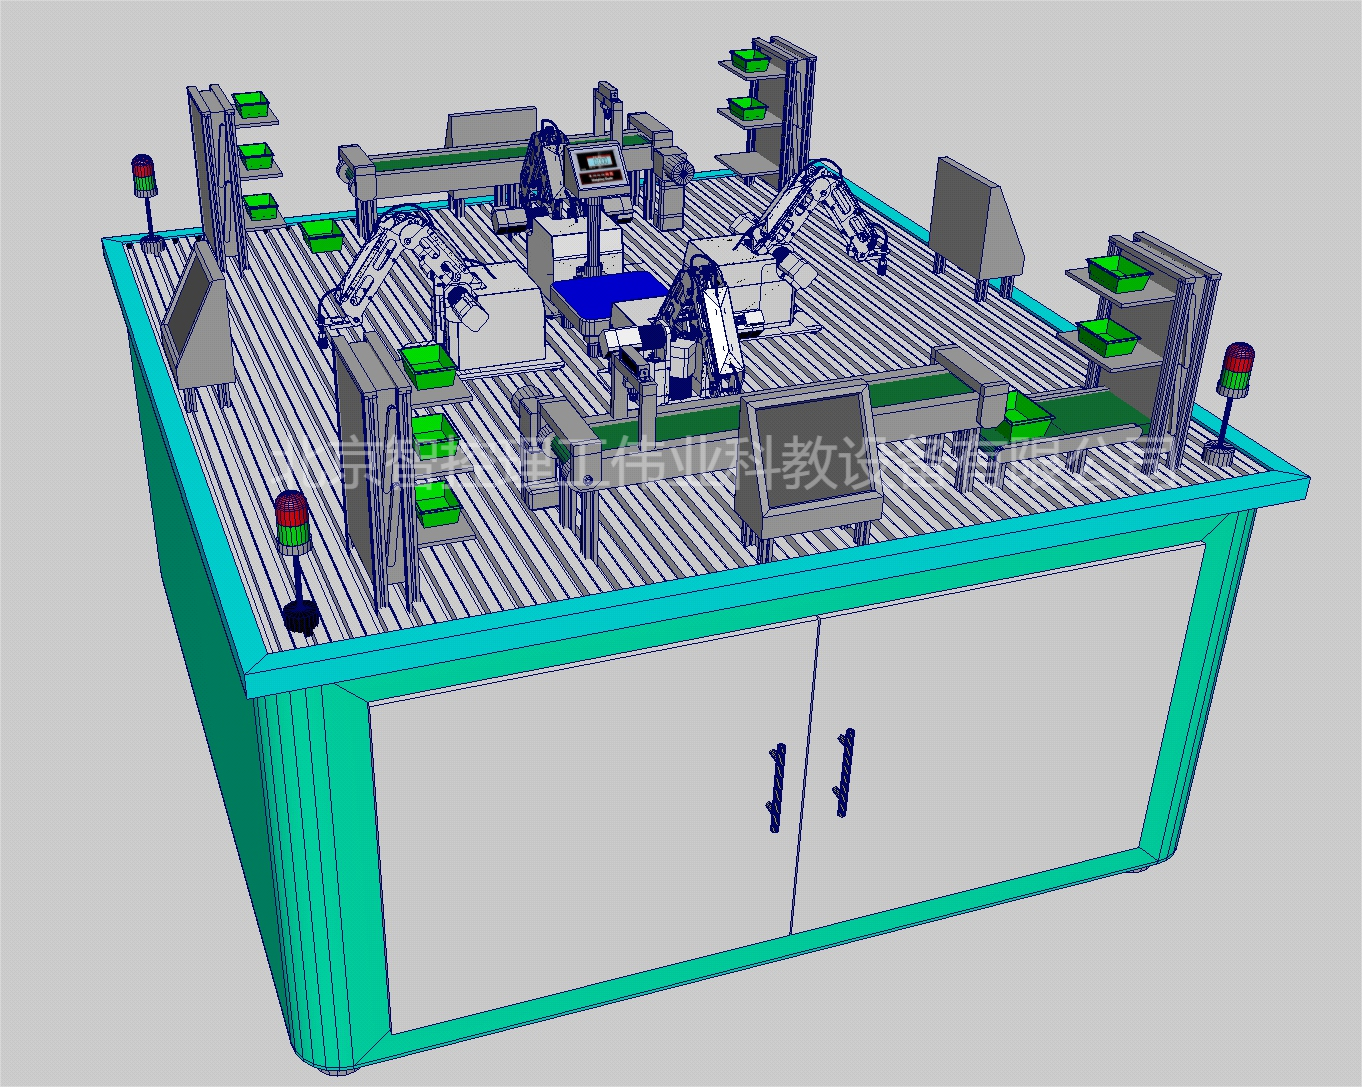Click the back-left signal tower light
Screen dimensions: 1362x1087
coord(144,177)
